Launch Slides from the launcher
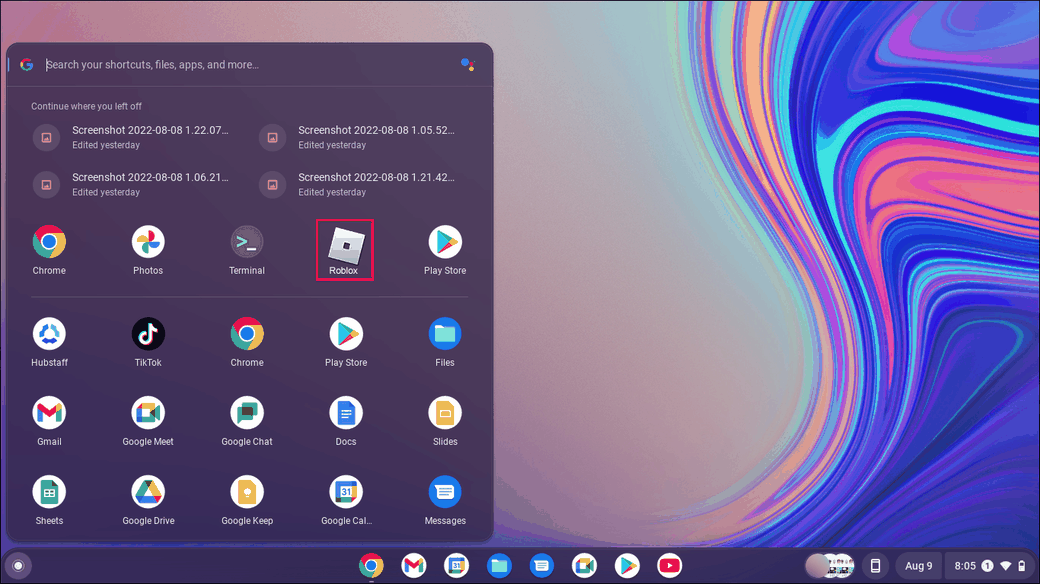 (x=445, y=414)
